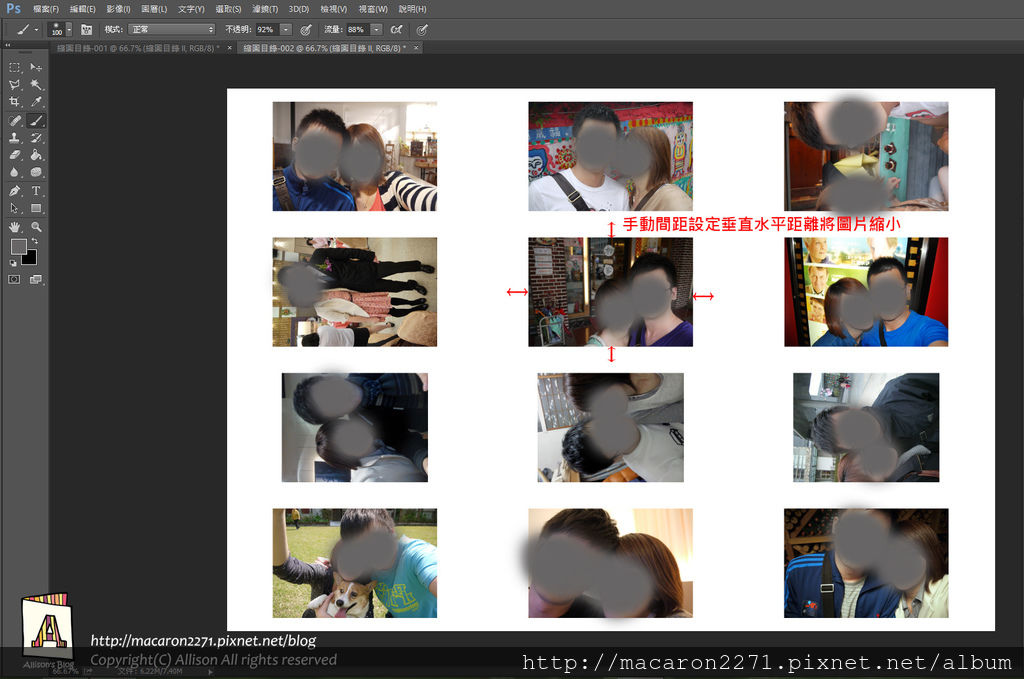This screenshot has width=1024, height=679.
Task: Open the 模式 正常 blend mode dropdown
Action: (x=172, y=29)
